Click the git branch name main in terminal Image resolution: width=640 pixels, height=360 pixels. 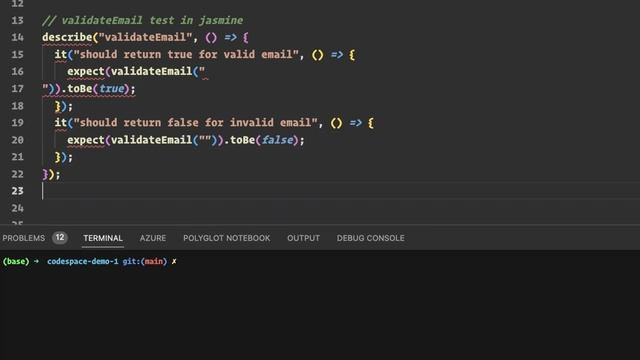[x=154, y=261]
